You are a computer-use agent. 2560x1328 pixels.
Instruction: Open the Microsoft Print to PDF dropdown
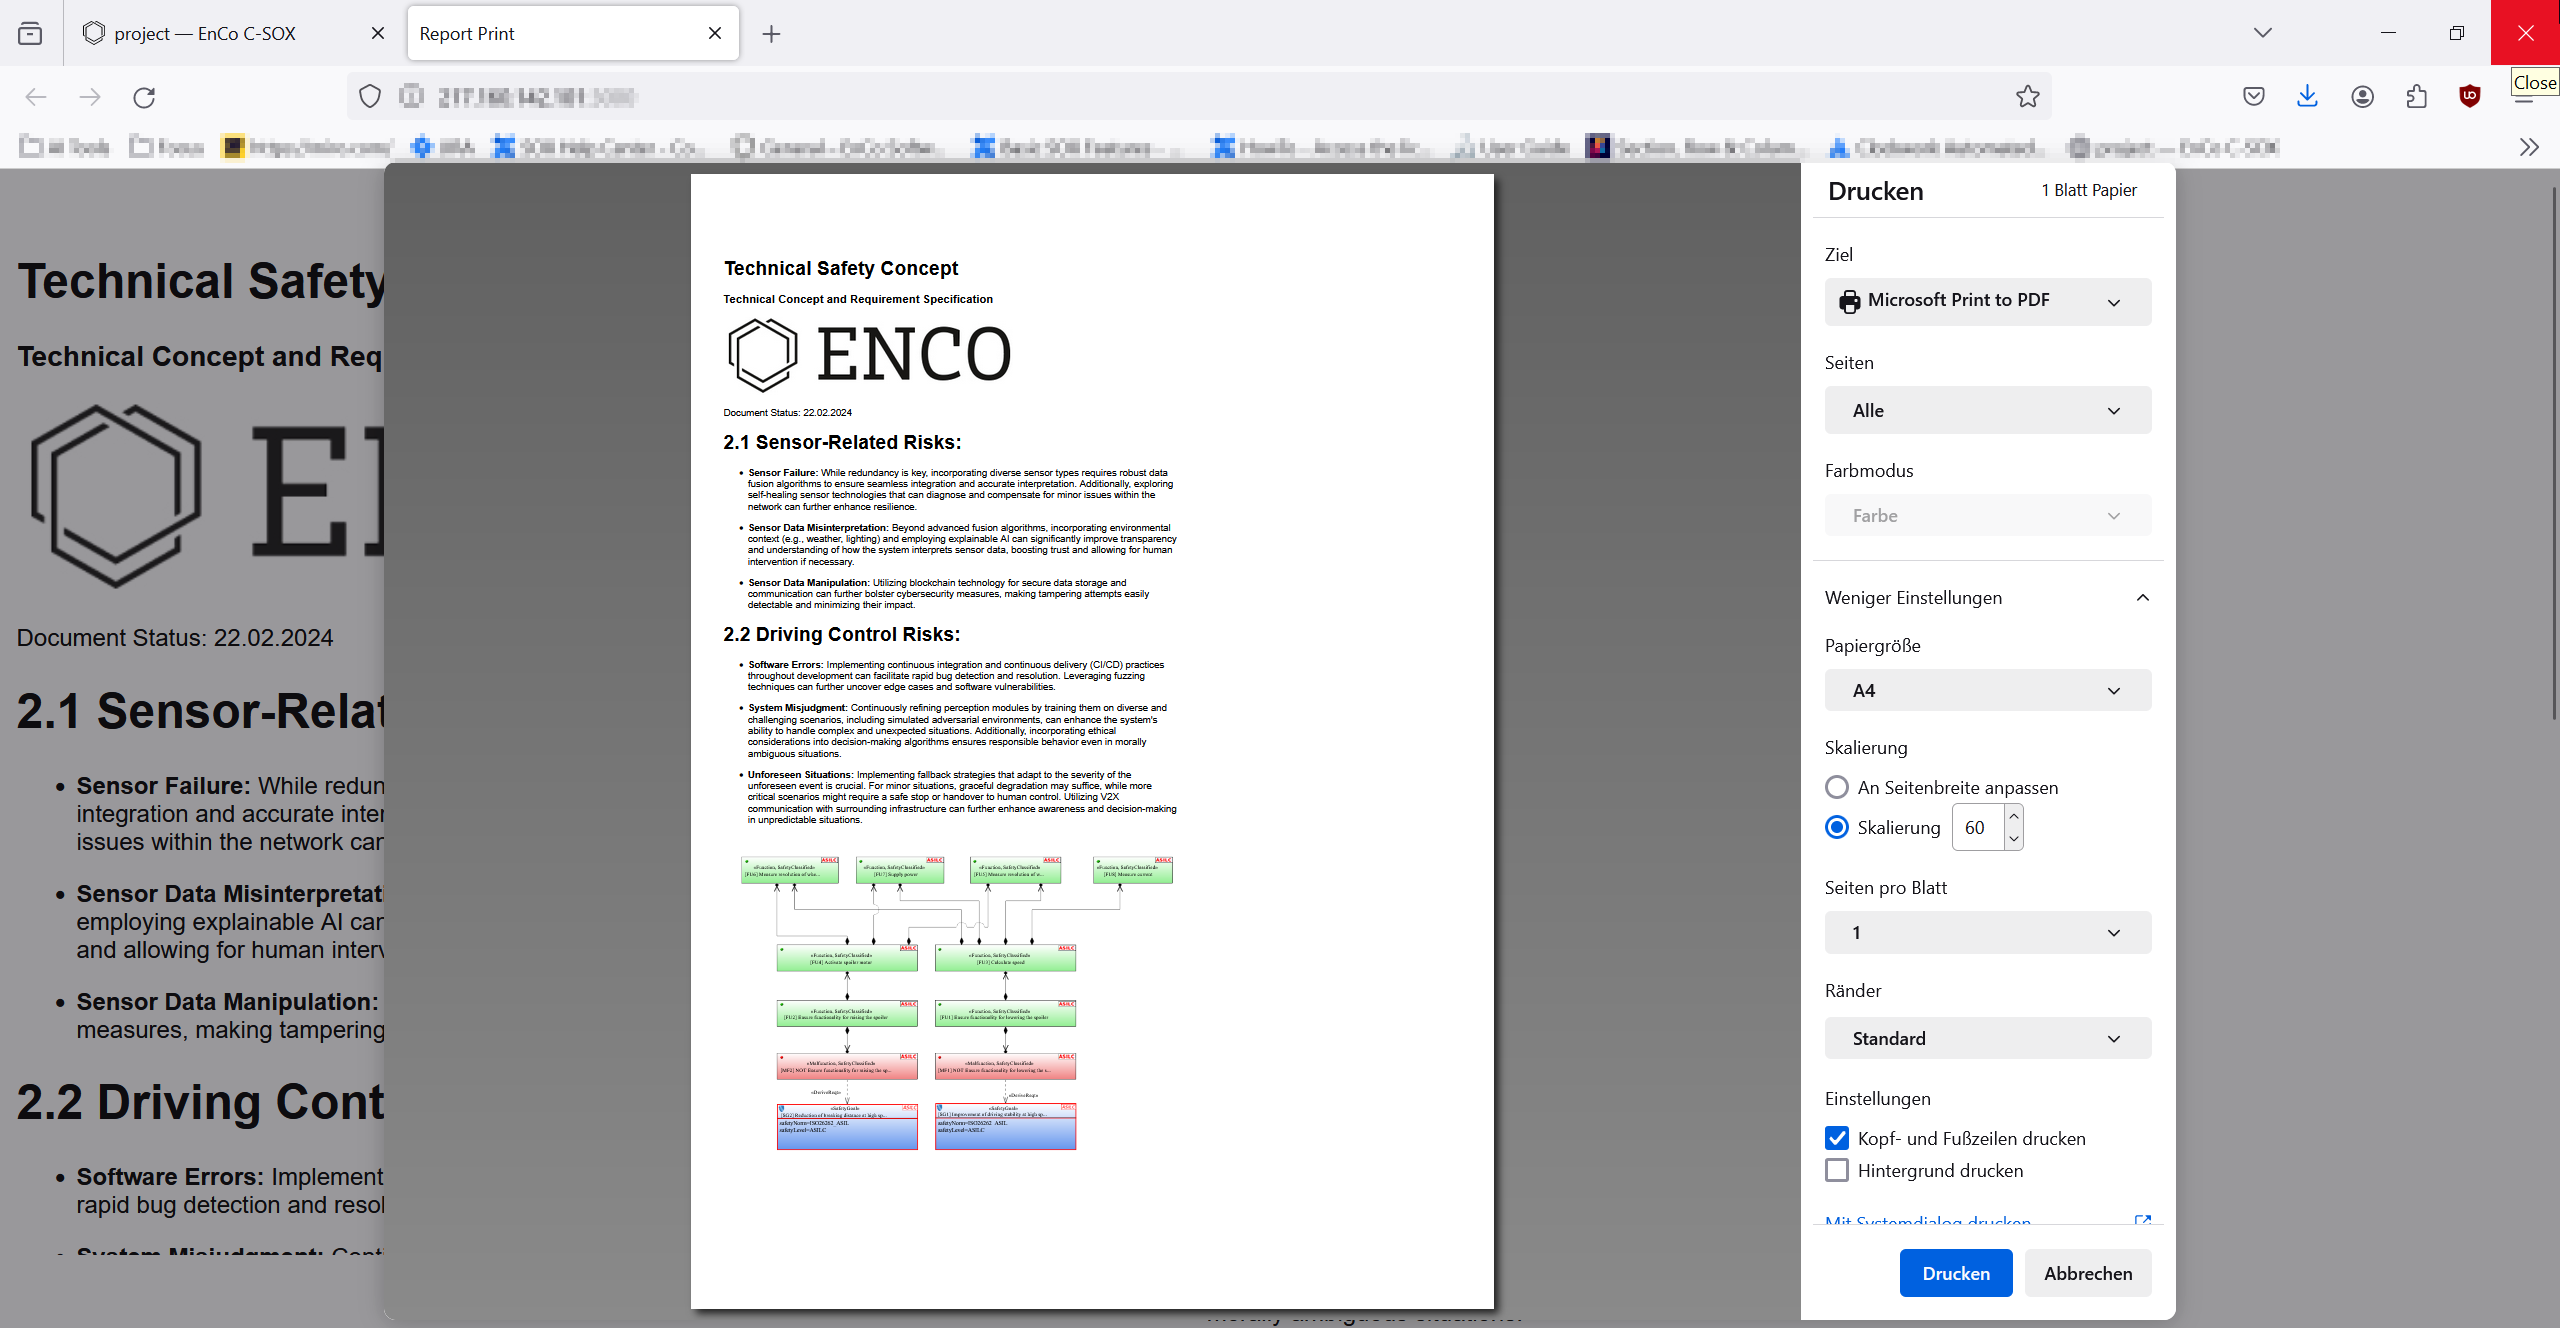coord(1987,301)
